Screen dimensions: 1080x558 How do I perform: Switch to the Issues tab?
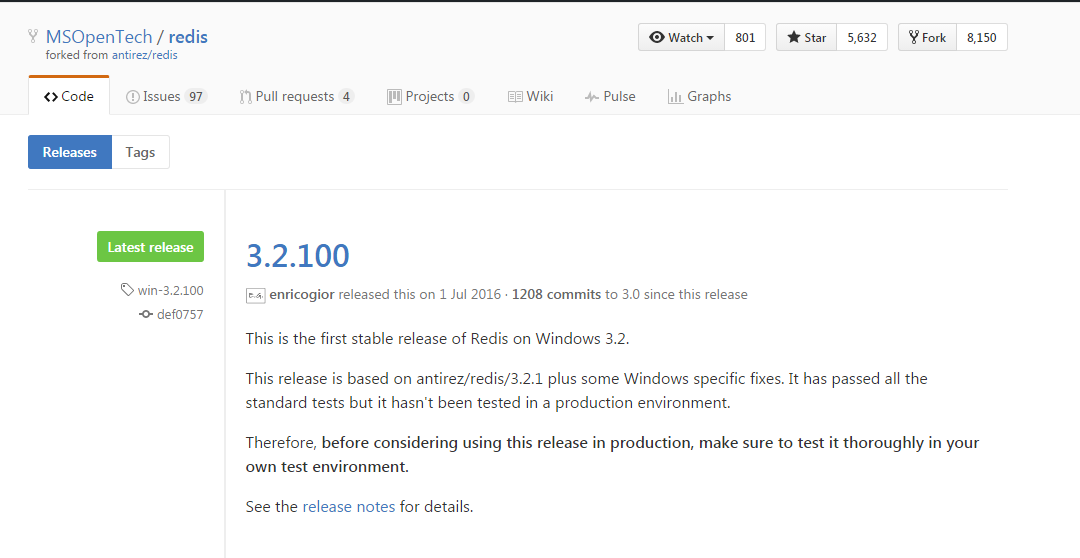[x=165, y=96]
